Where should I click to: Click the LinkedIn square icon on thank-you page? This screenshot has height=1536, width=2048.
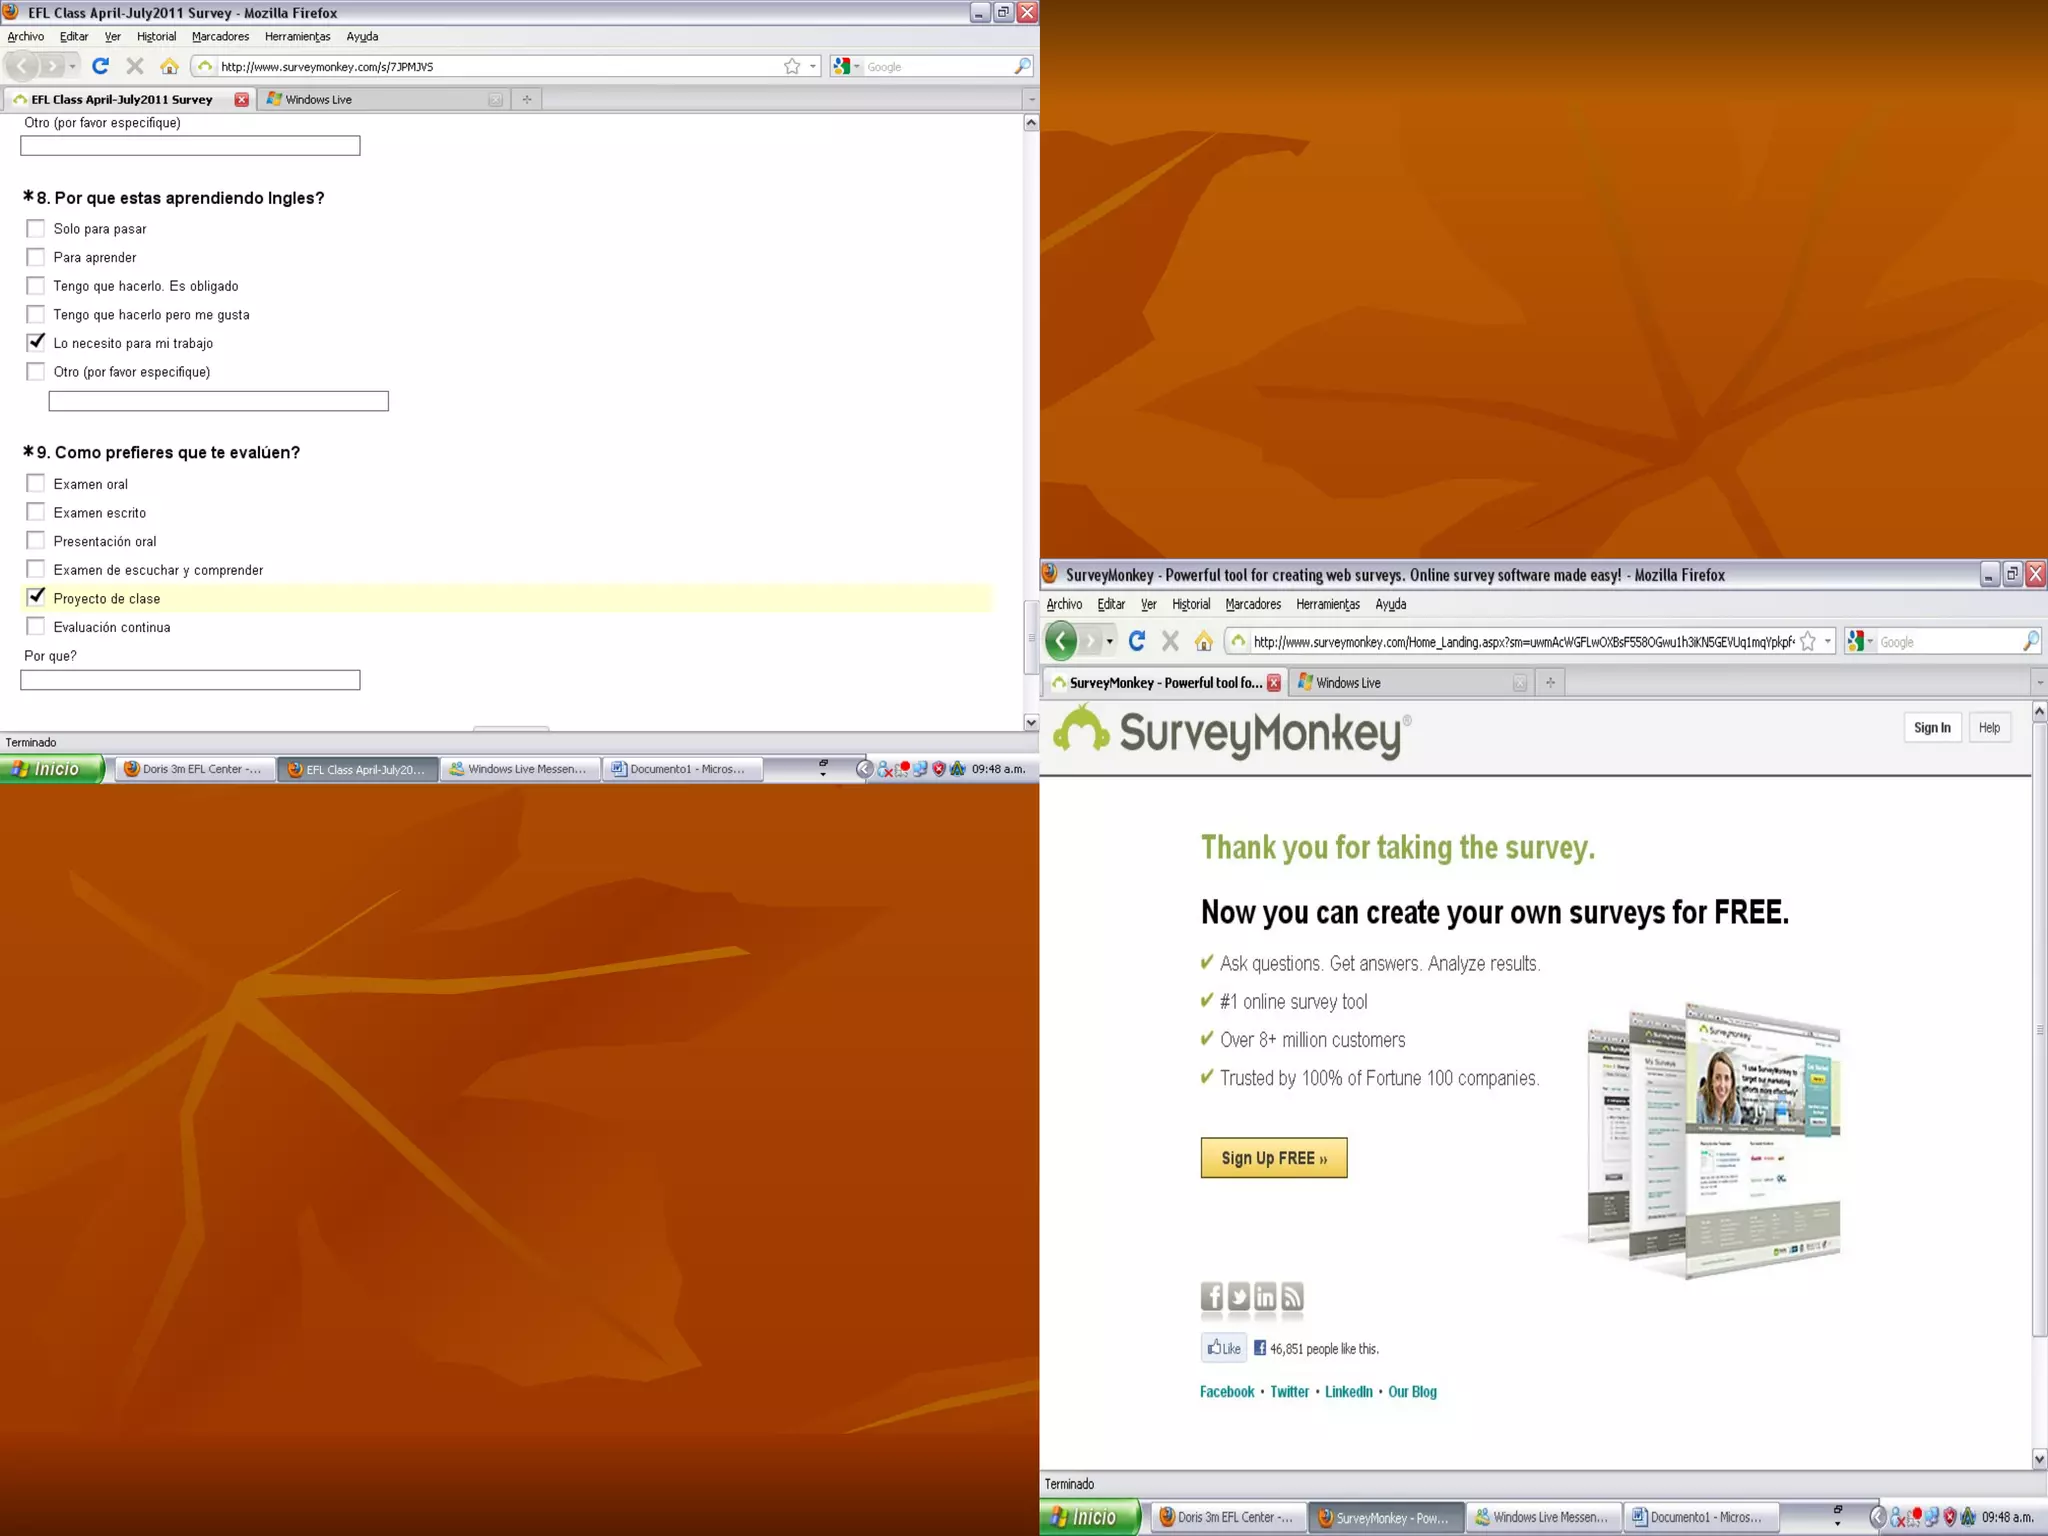point(1265,1297)
